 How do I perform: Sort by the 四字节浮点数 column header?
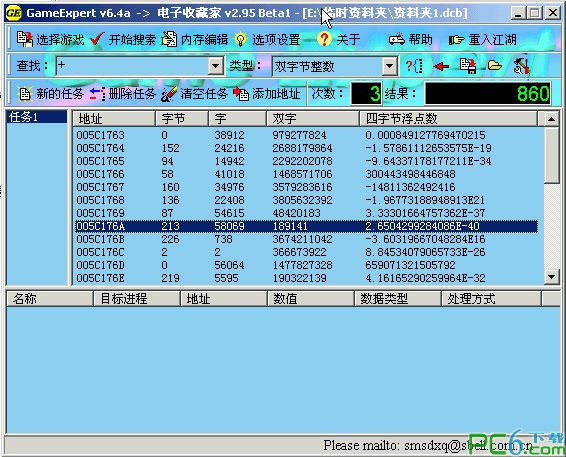click(448, 119)
